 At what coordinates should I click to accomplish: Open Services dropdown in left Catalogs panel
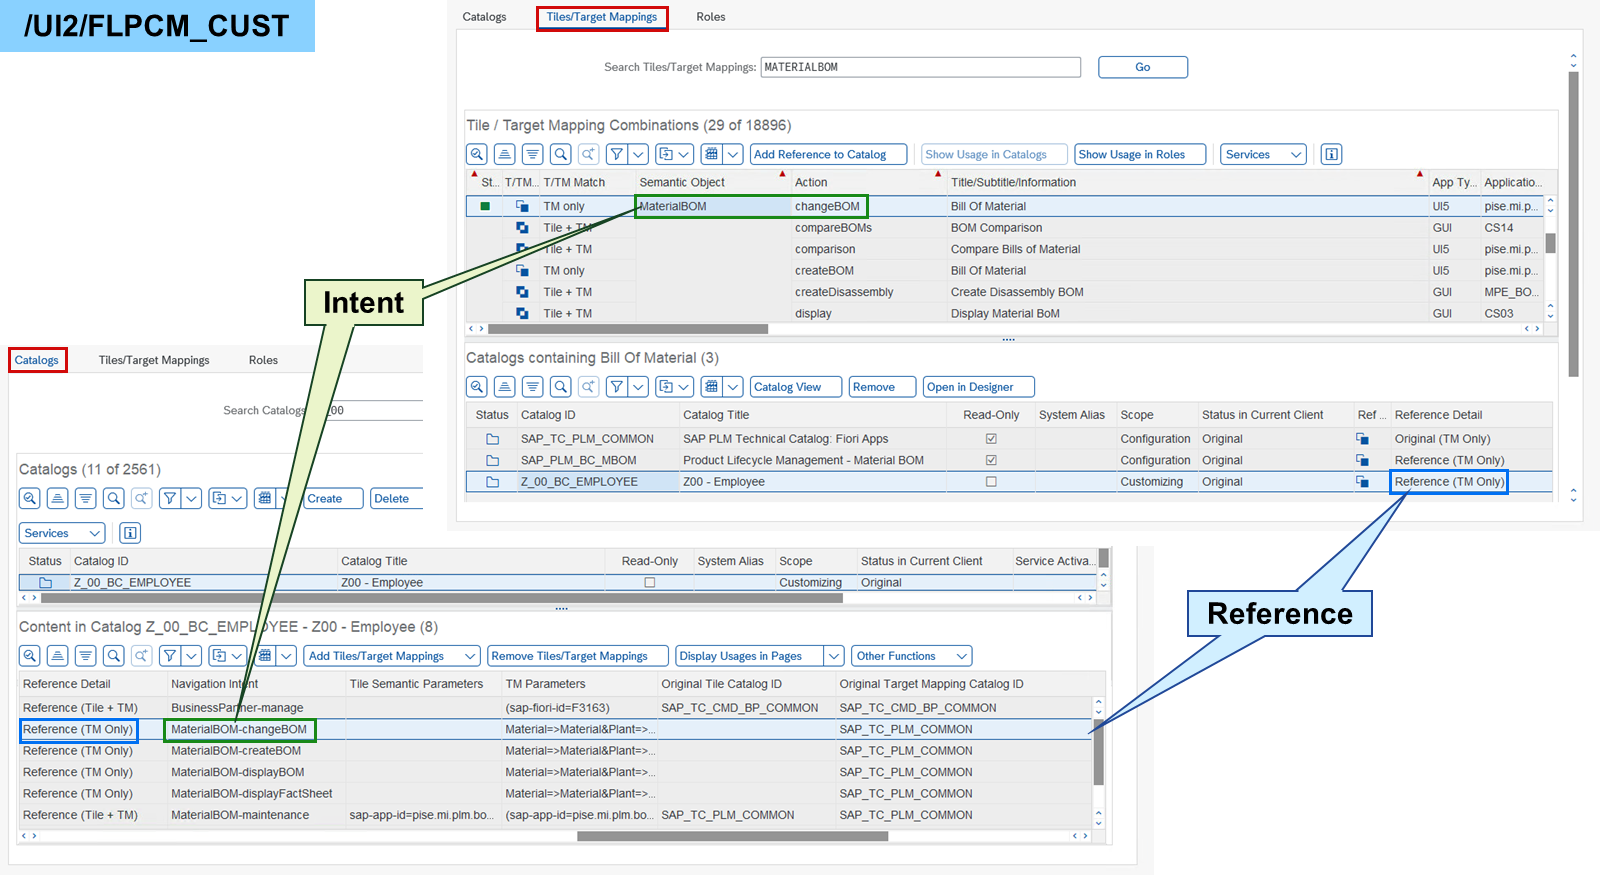62,533
